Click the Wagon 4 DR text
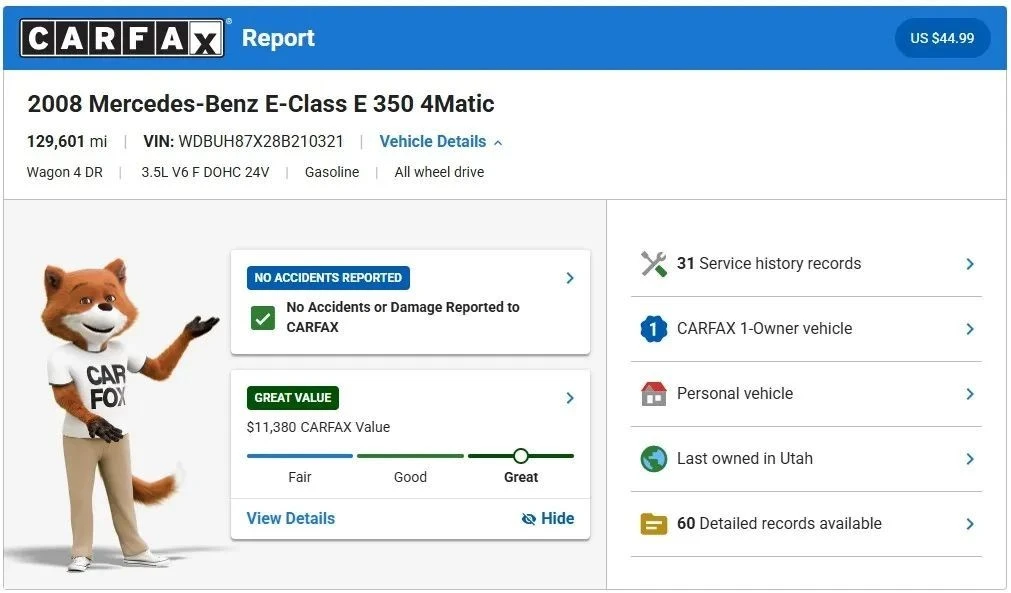This screenshot has width=1011, height=593. click(x=64, y=172)
